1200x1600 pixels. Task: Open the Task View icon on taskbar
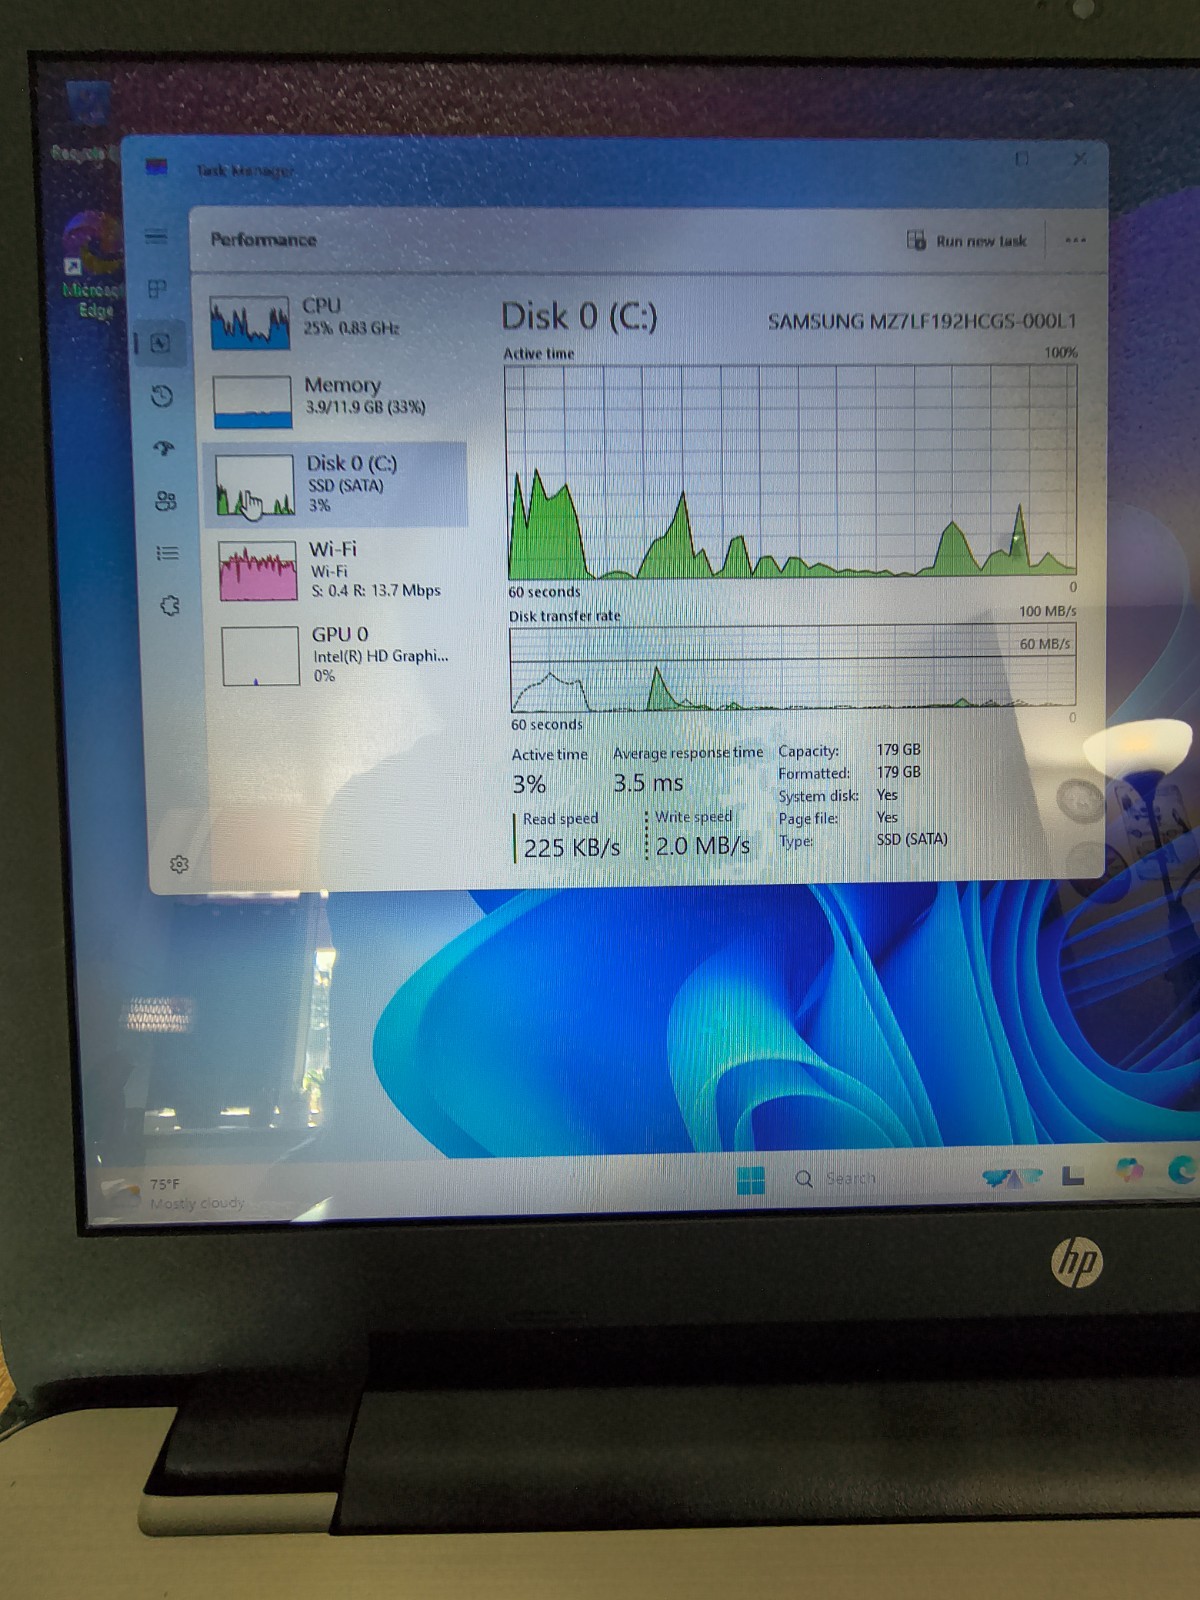(1073, 1176)
